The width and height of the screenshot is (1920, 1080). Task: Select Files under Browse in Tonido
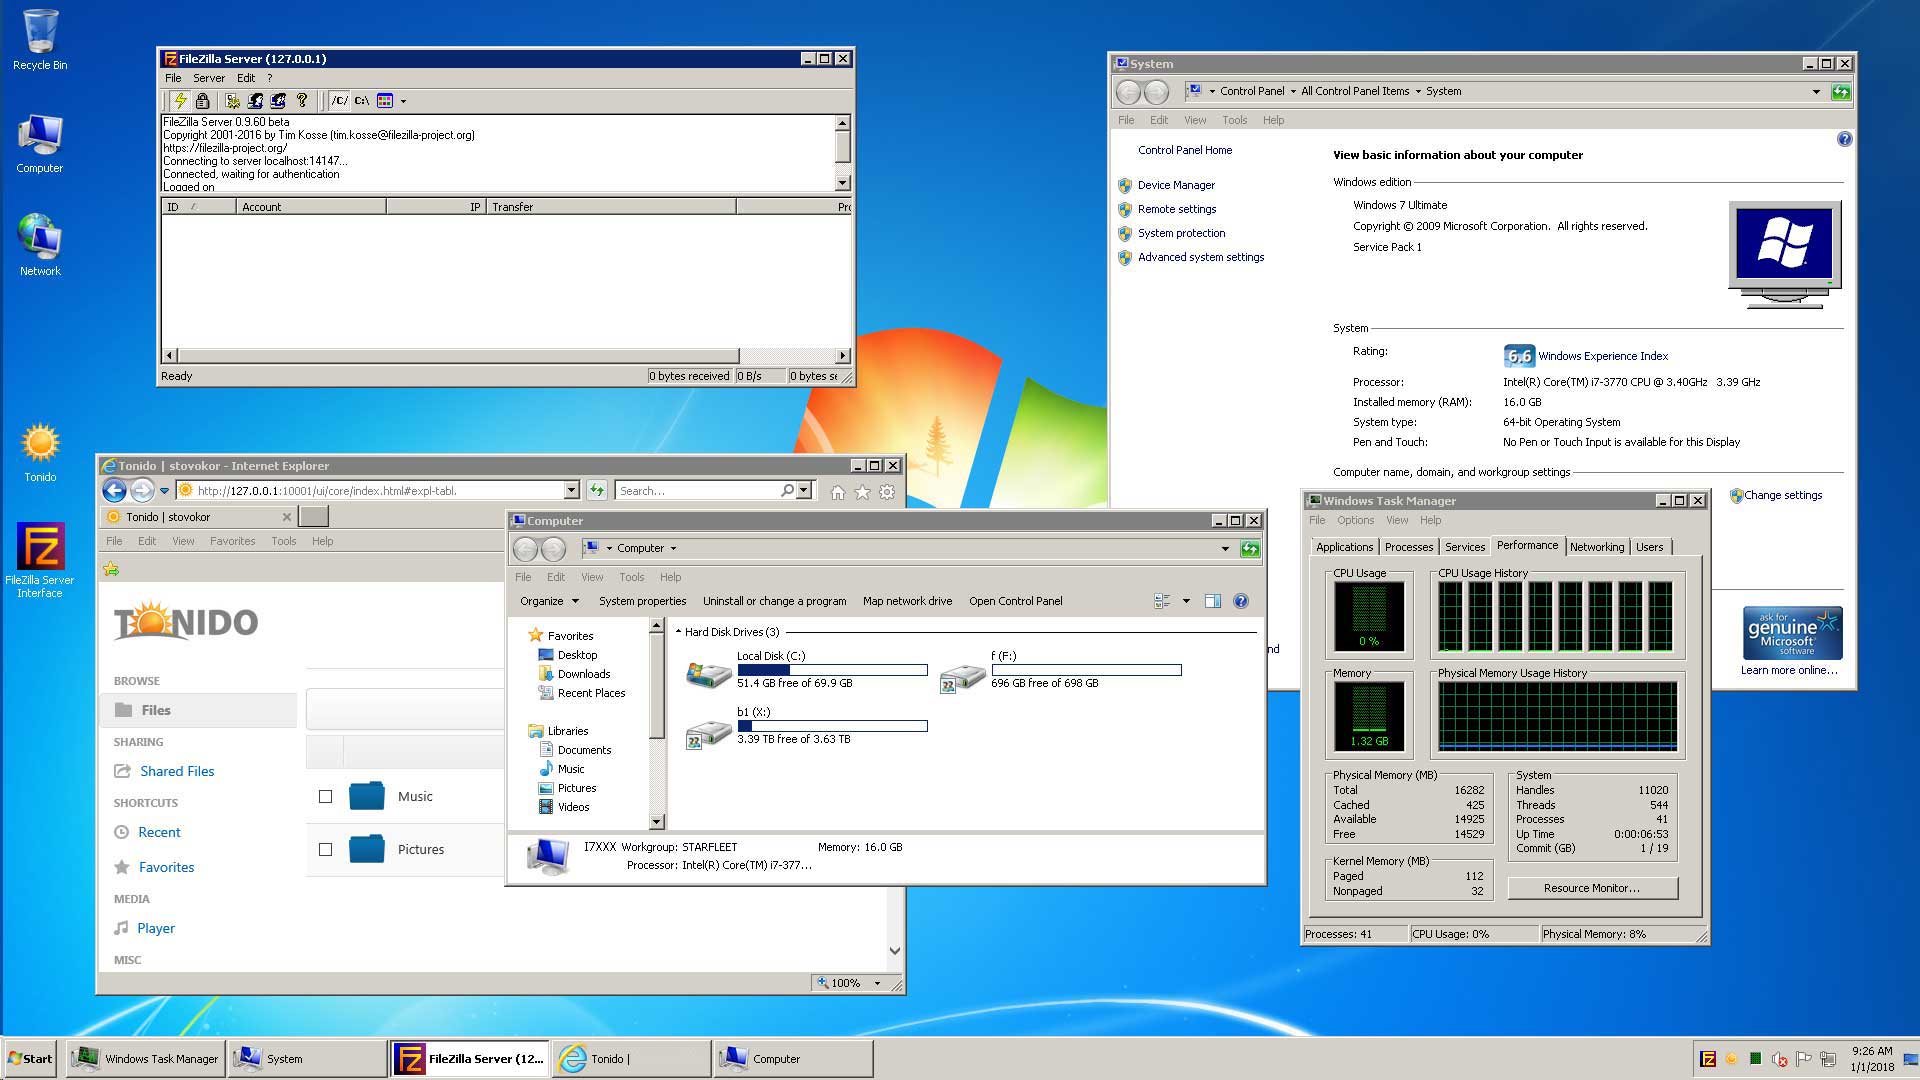[x=199, y=710]
